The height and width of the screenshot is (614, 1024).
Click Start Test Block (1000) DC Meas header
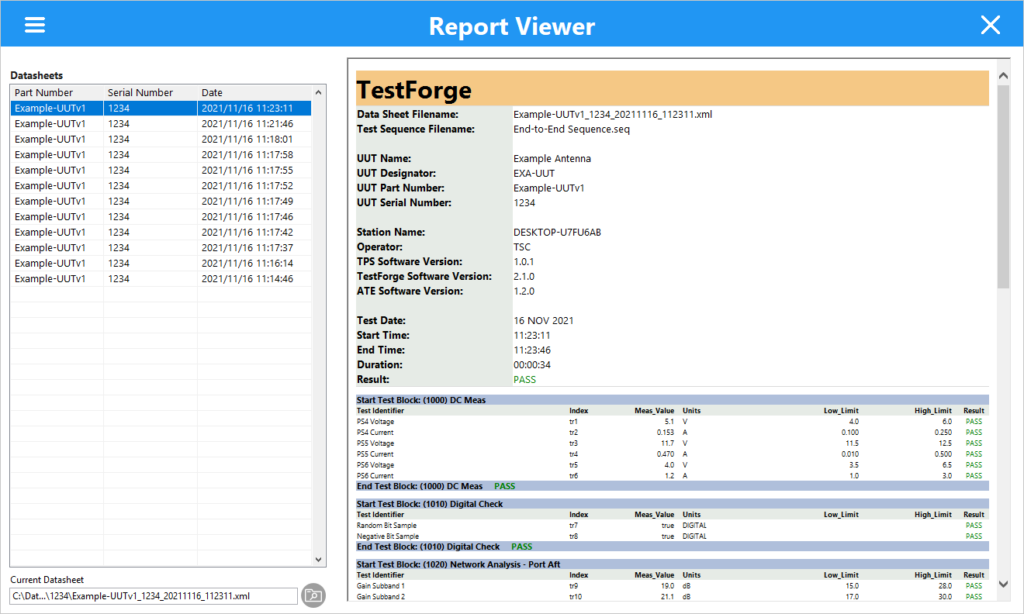pos(672,400)
